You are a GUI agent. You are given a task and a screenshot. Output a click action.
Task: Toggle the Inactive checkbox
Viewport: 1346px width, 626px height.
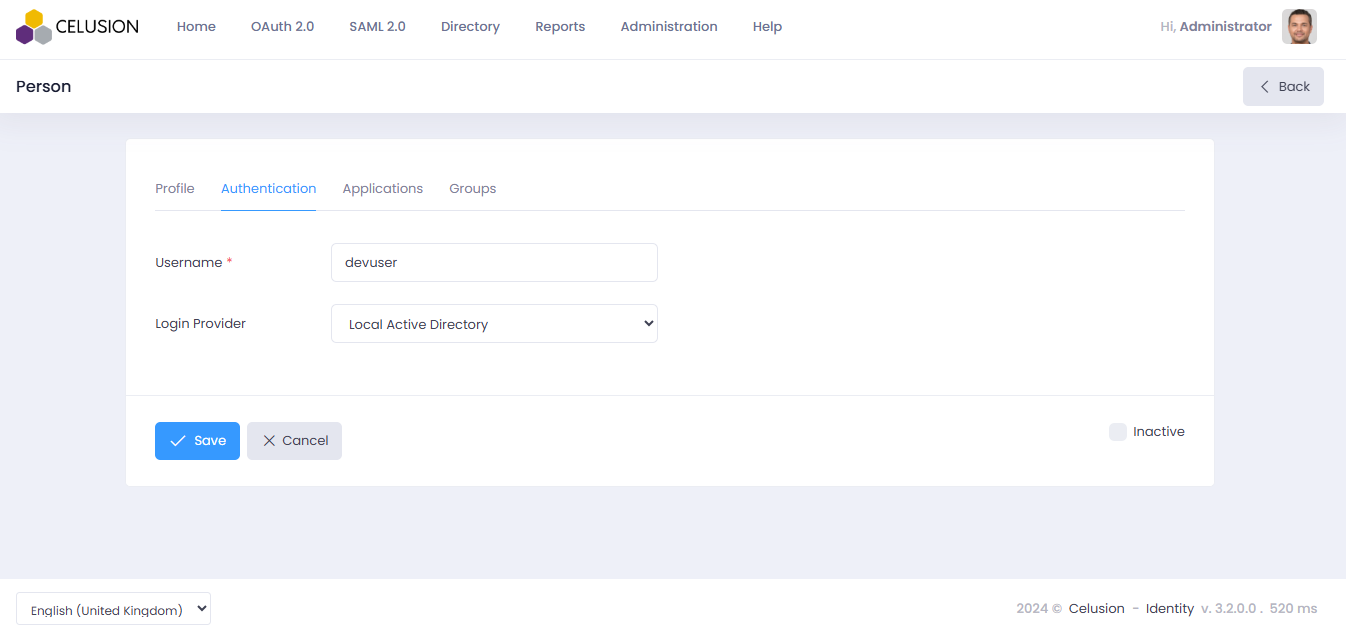[x=1118, y=432]
